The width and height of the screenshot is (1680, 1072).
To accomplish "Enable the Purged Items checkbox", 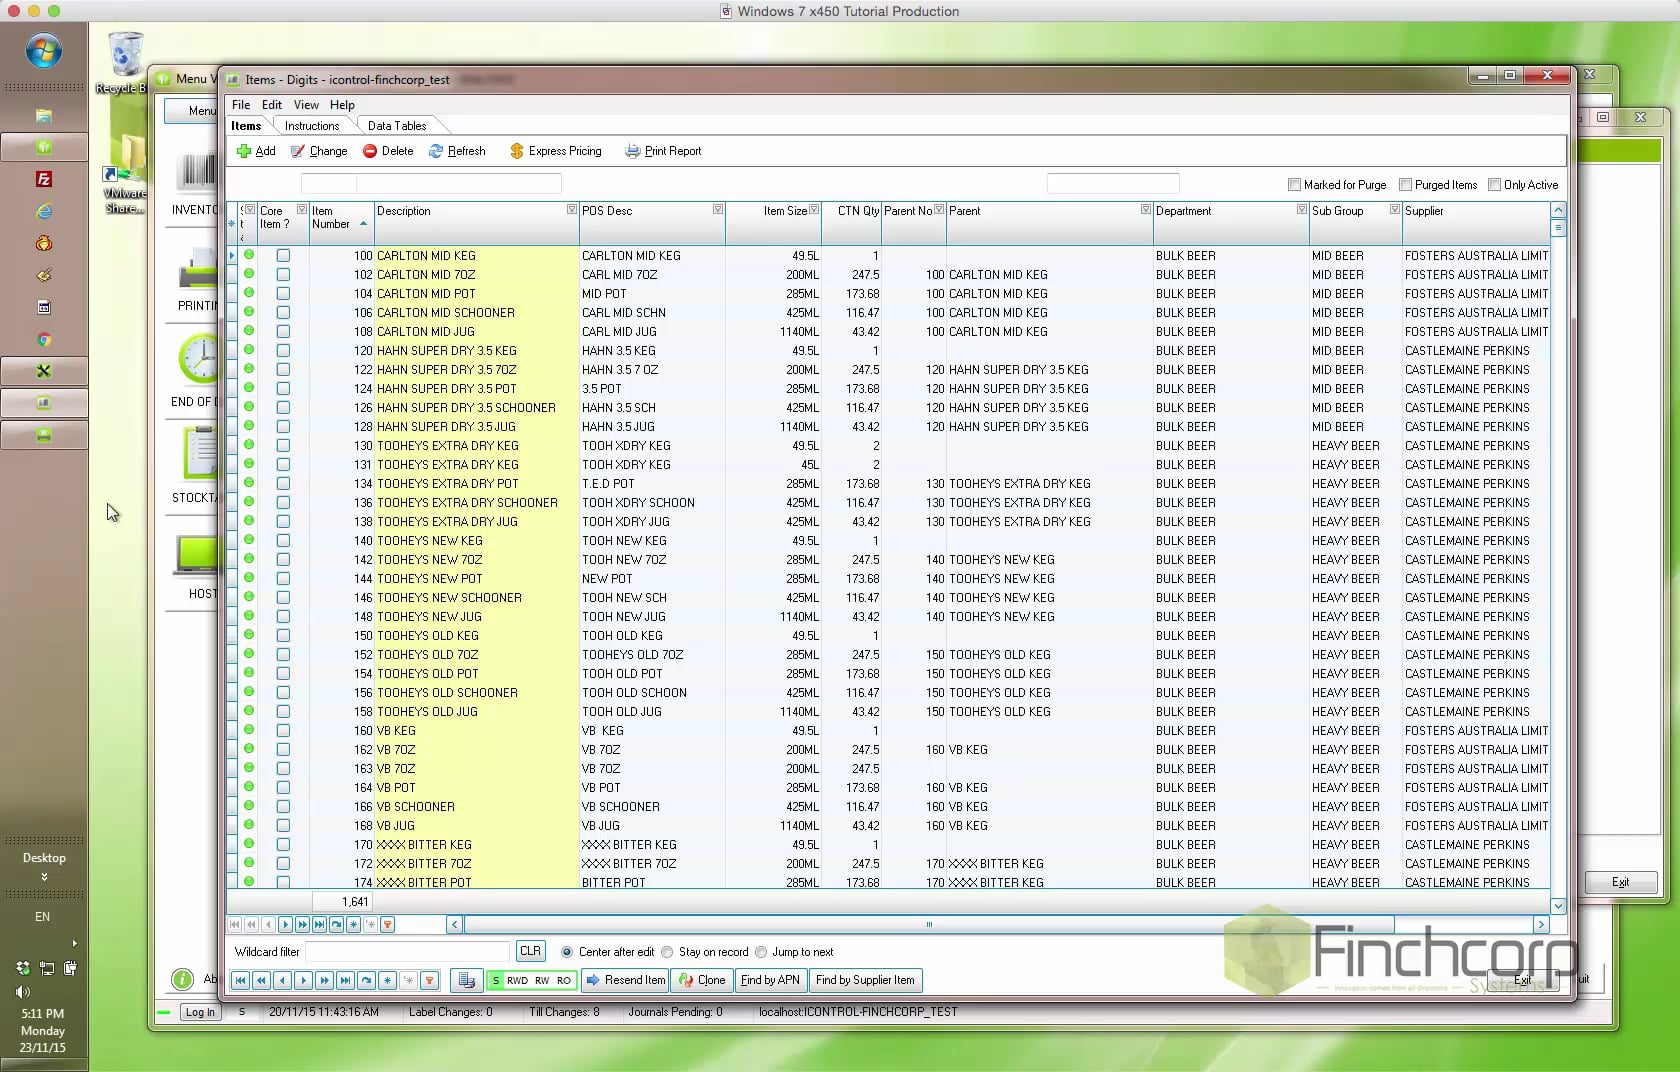I will tap(1405, 185).
